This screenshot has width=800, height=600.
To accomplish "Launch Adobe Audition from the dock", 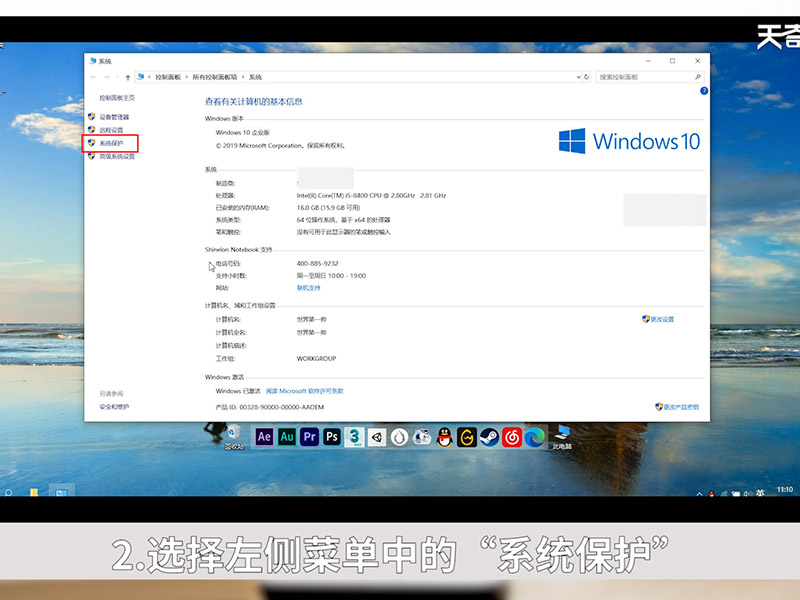I will pyautogui.click(x=287, y=437).
